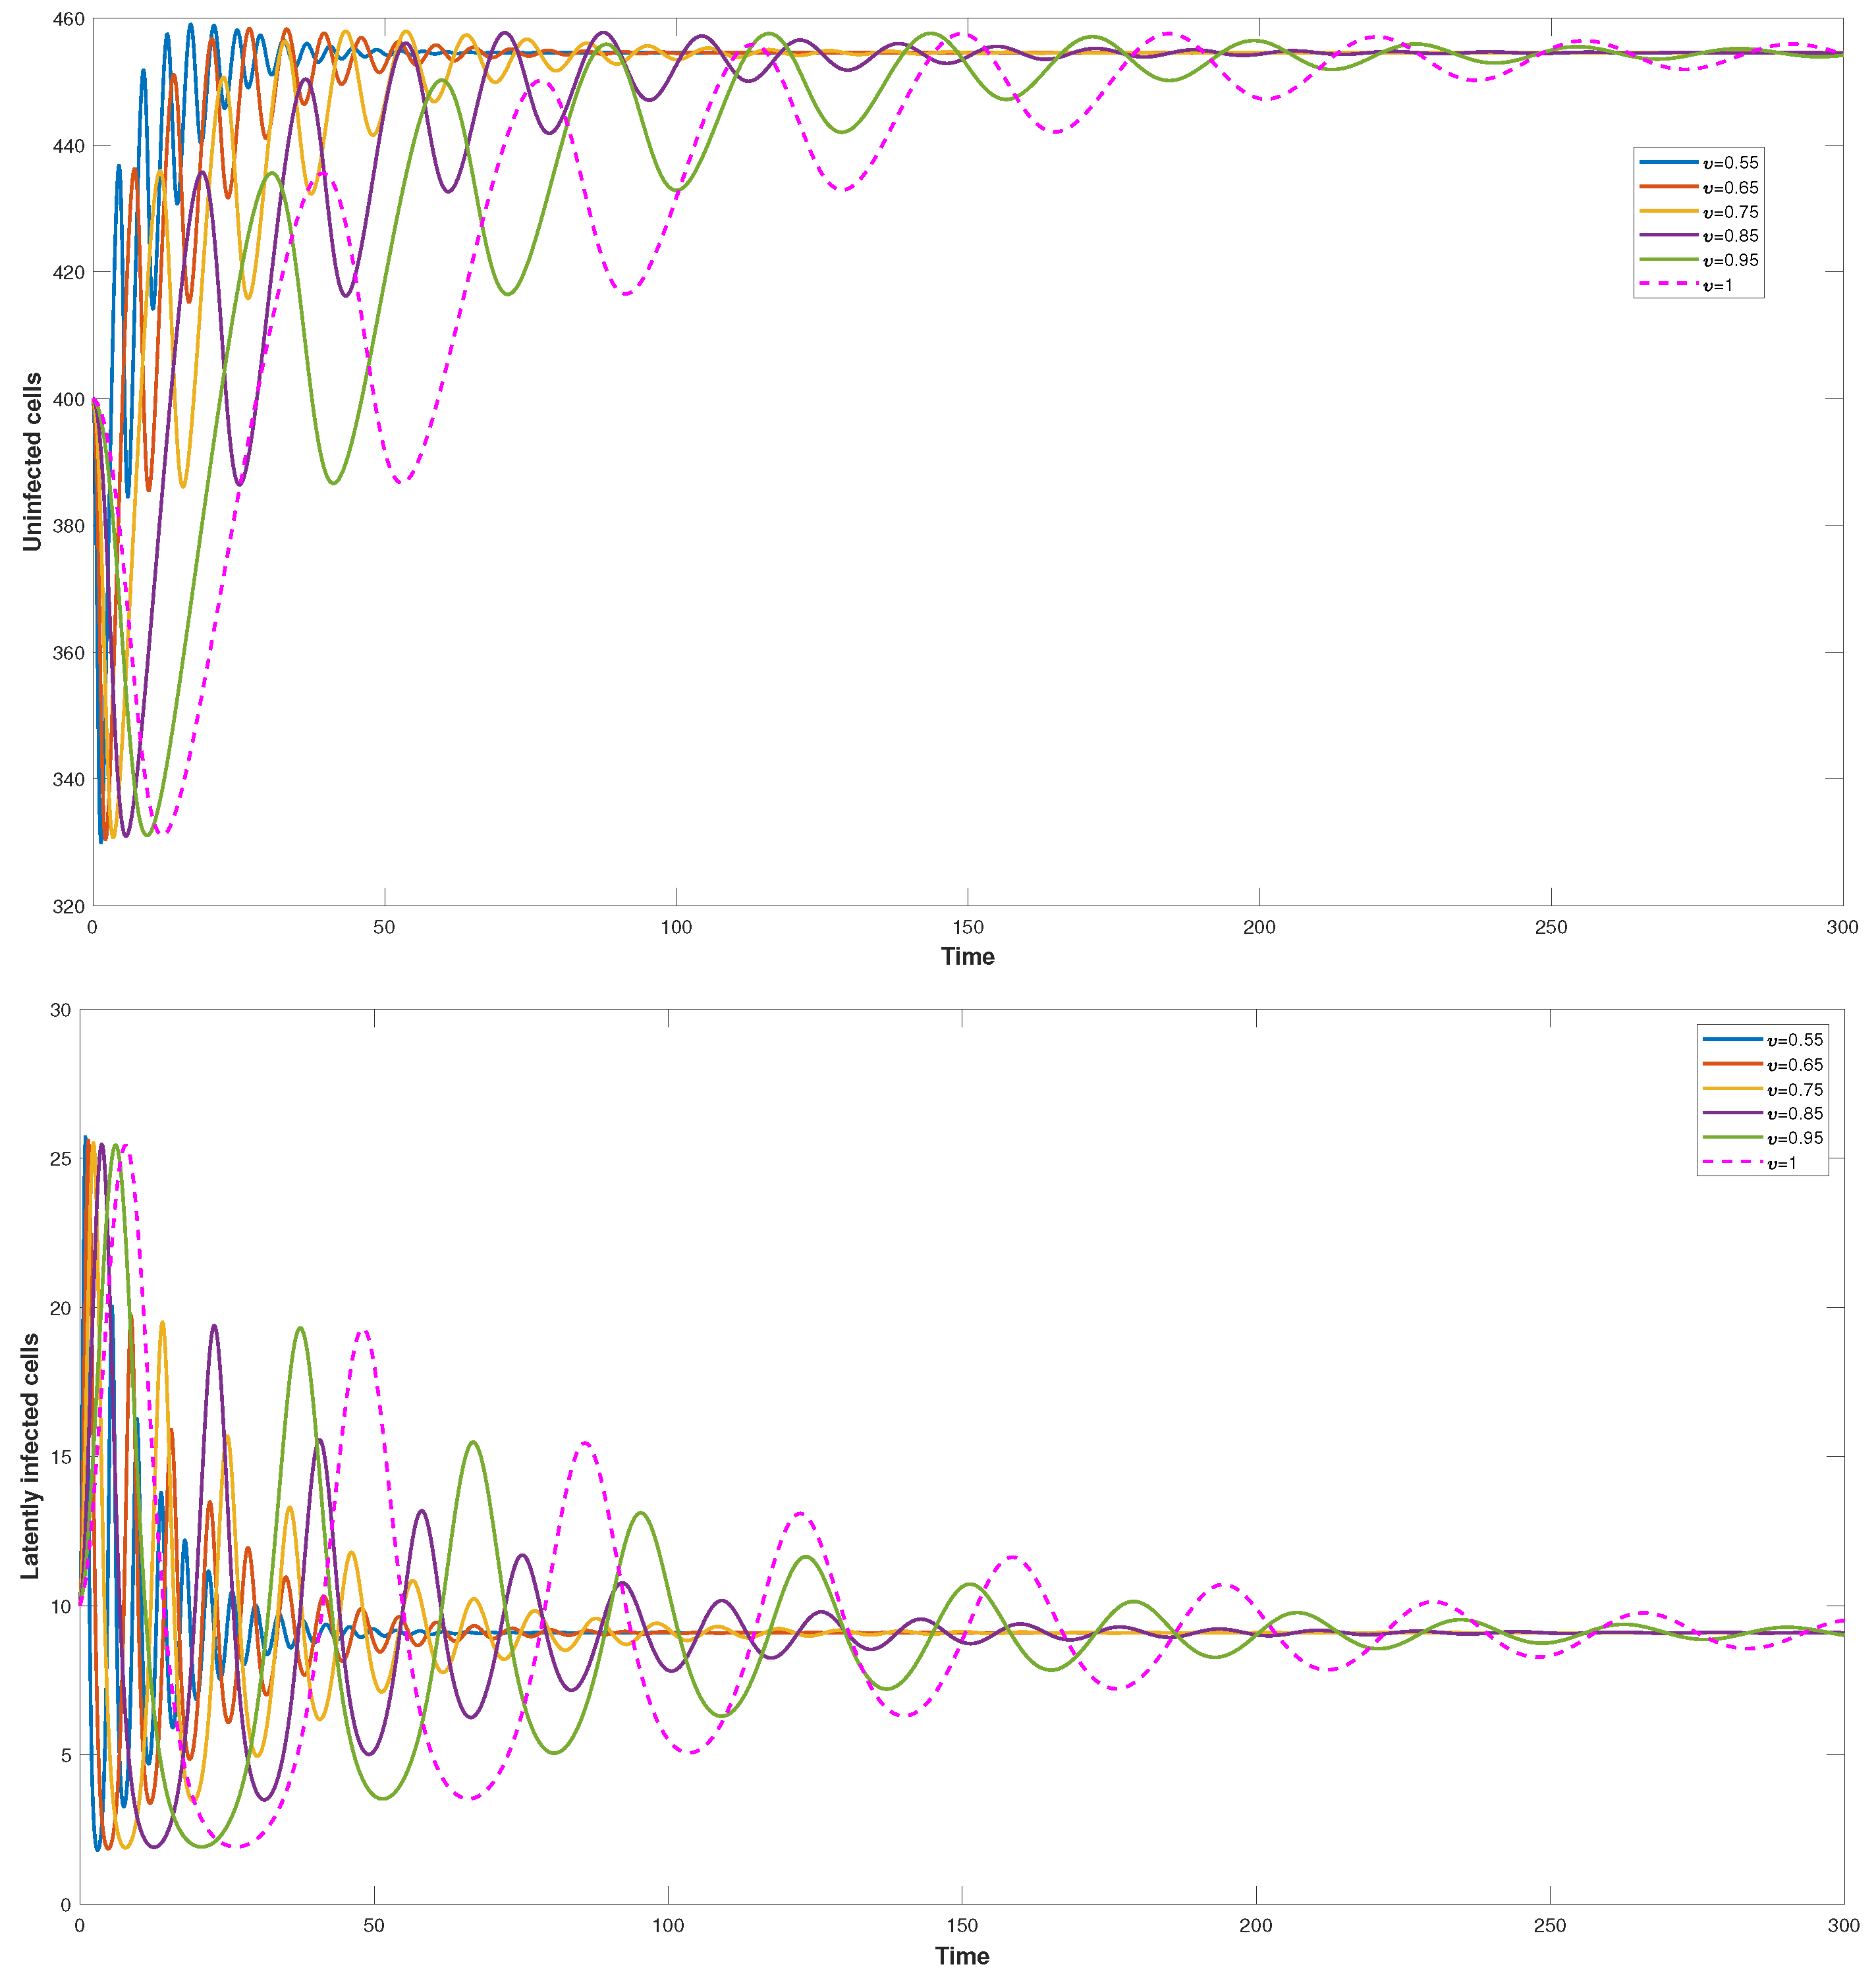Click the υ=0.55 legend entry in top plot
1876x1977 pixels.
pos(1730,163)
